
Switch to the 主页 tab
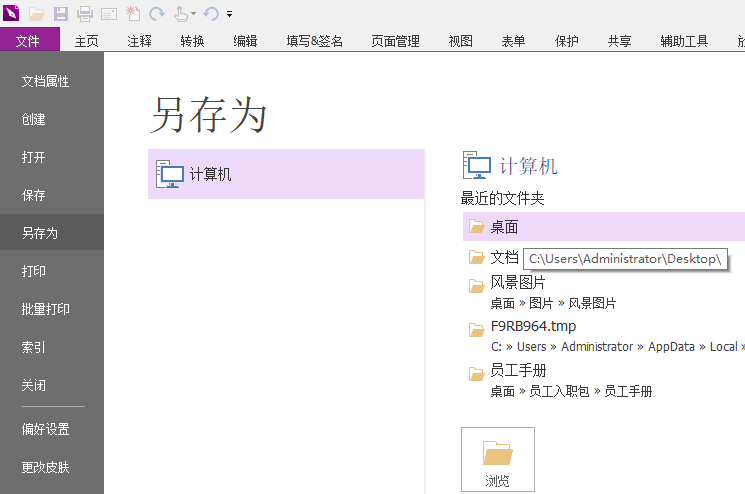86,41
